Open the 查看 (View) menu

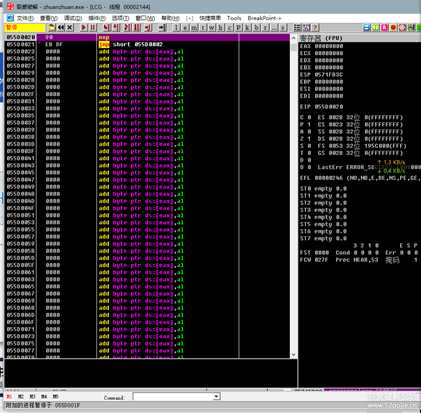pyautogui.click(x=49, y=18)
